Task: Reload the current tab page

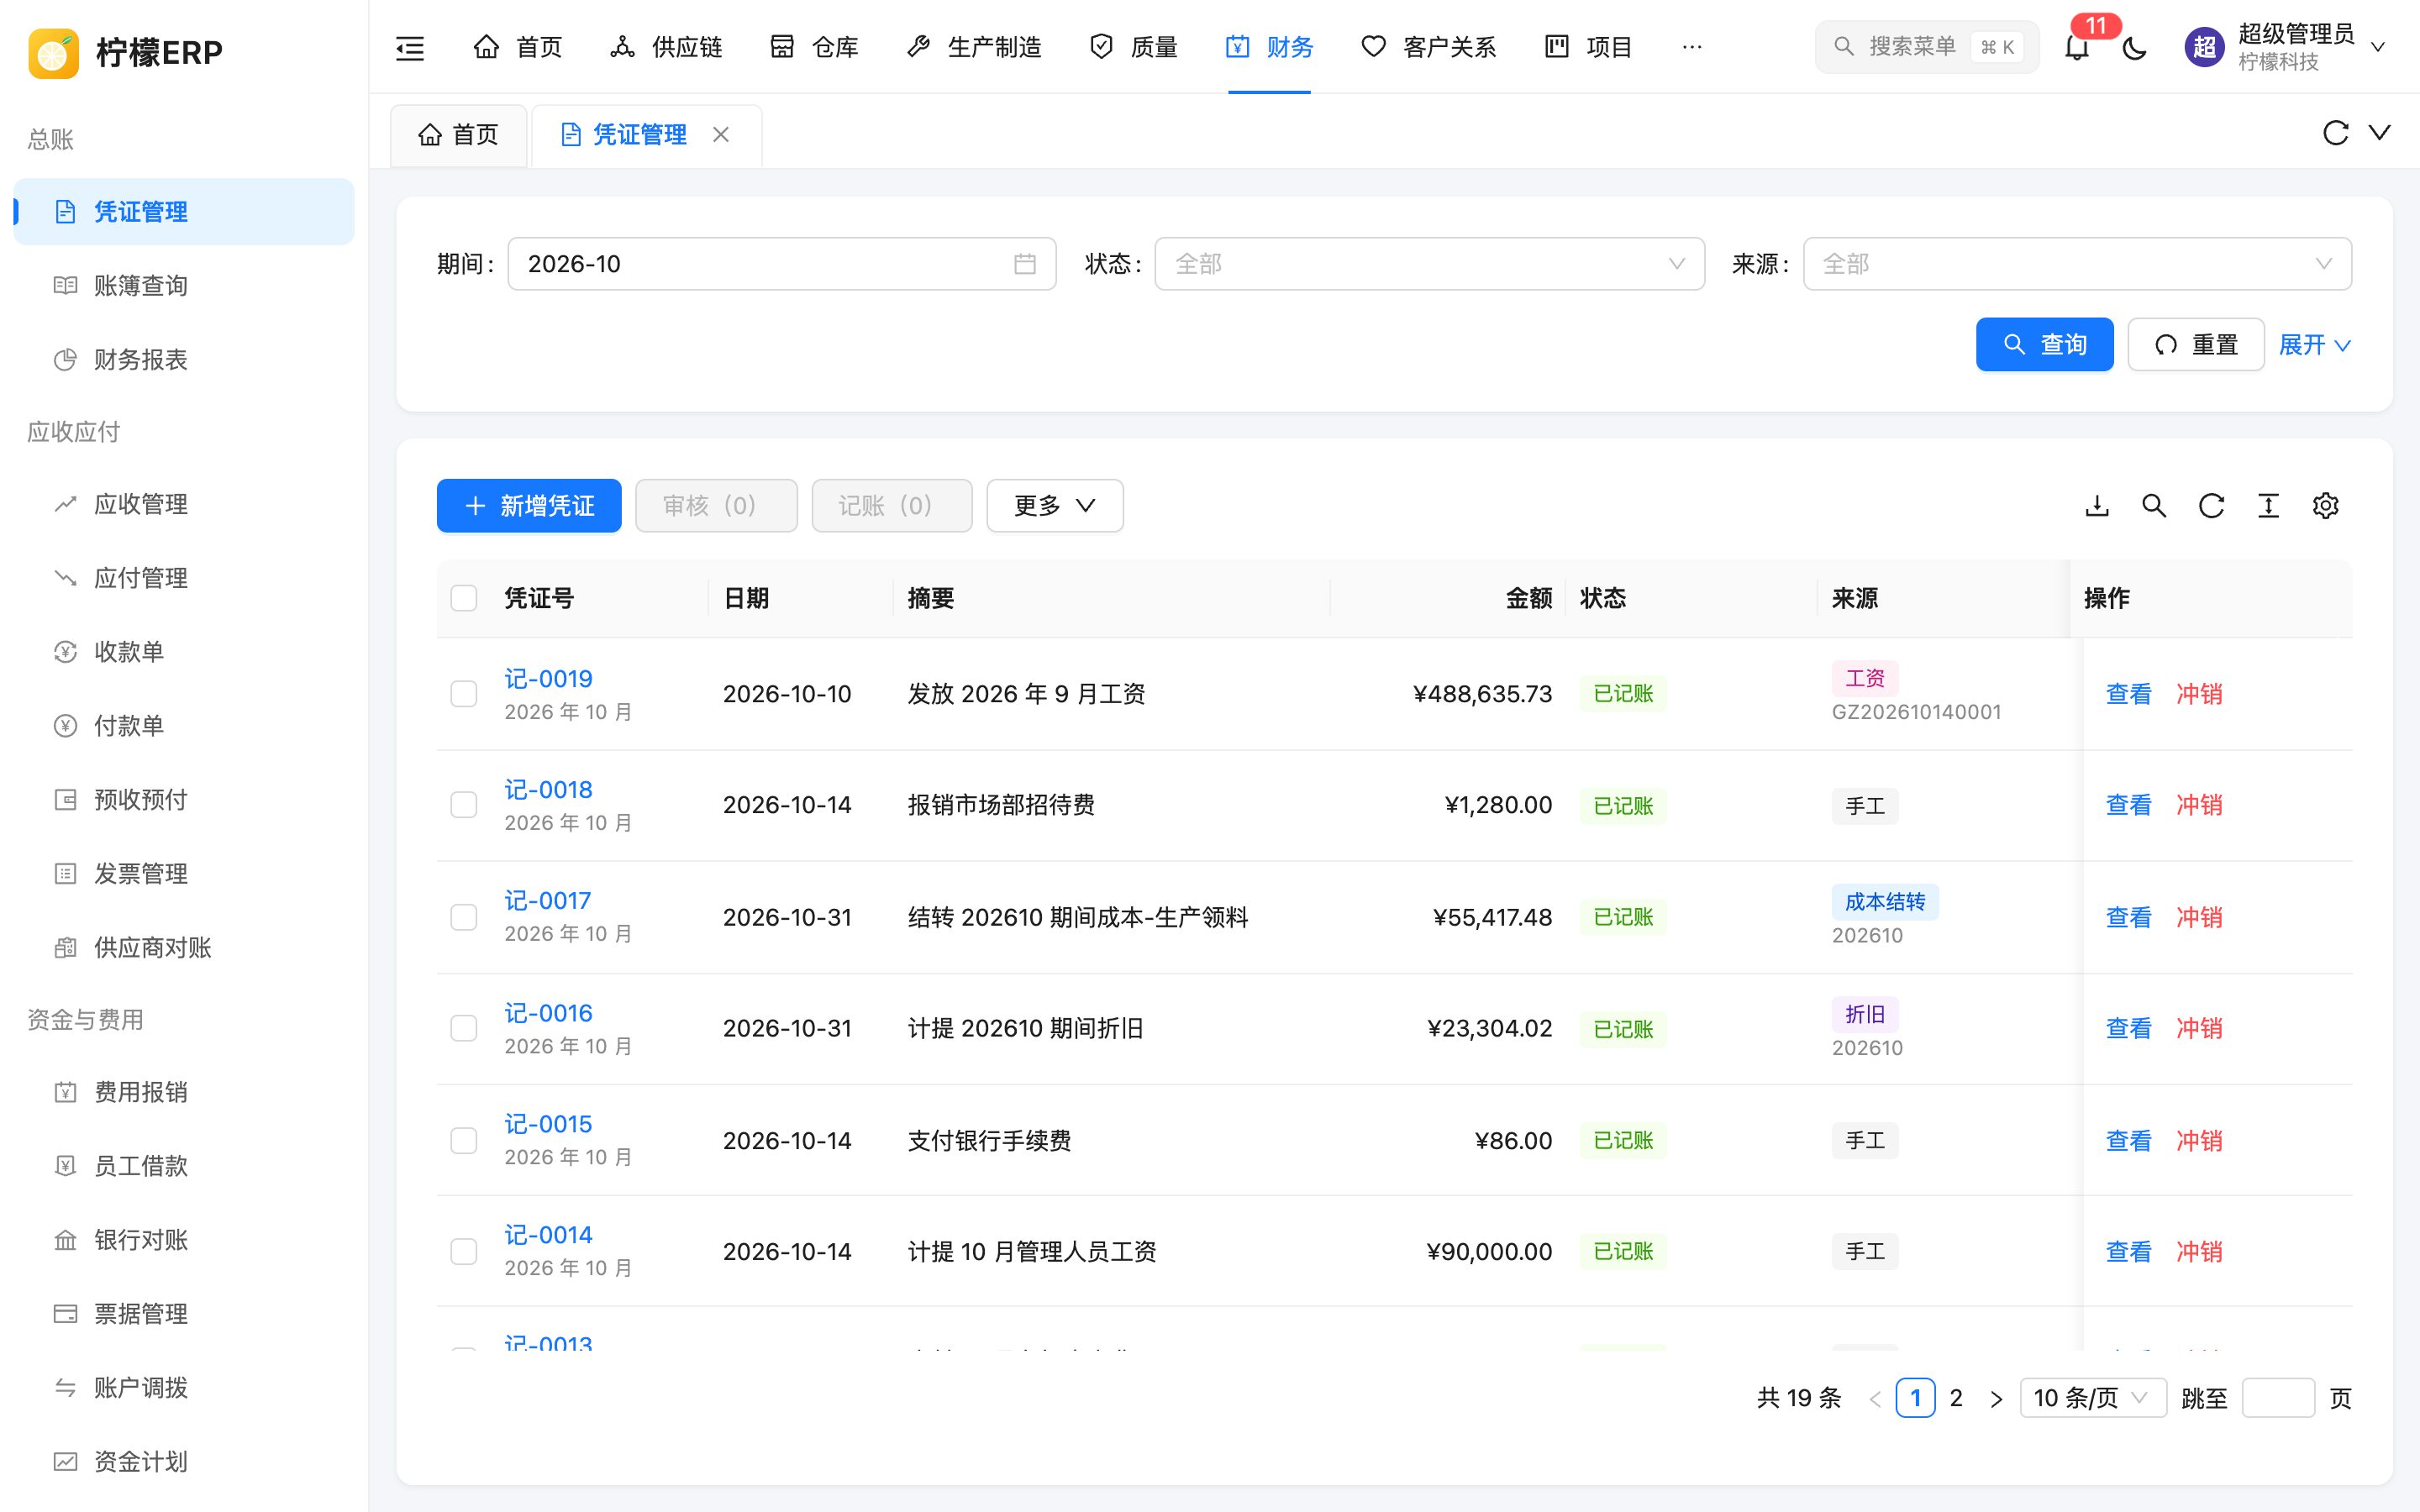Action: coord(2335,133)
